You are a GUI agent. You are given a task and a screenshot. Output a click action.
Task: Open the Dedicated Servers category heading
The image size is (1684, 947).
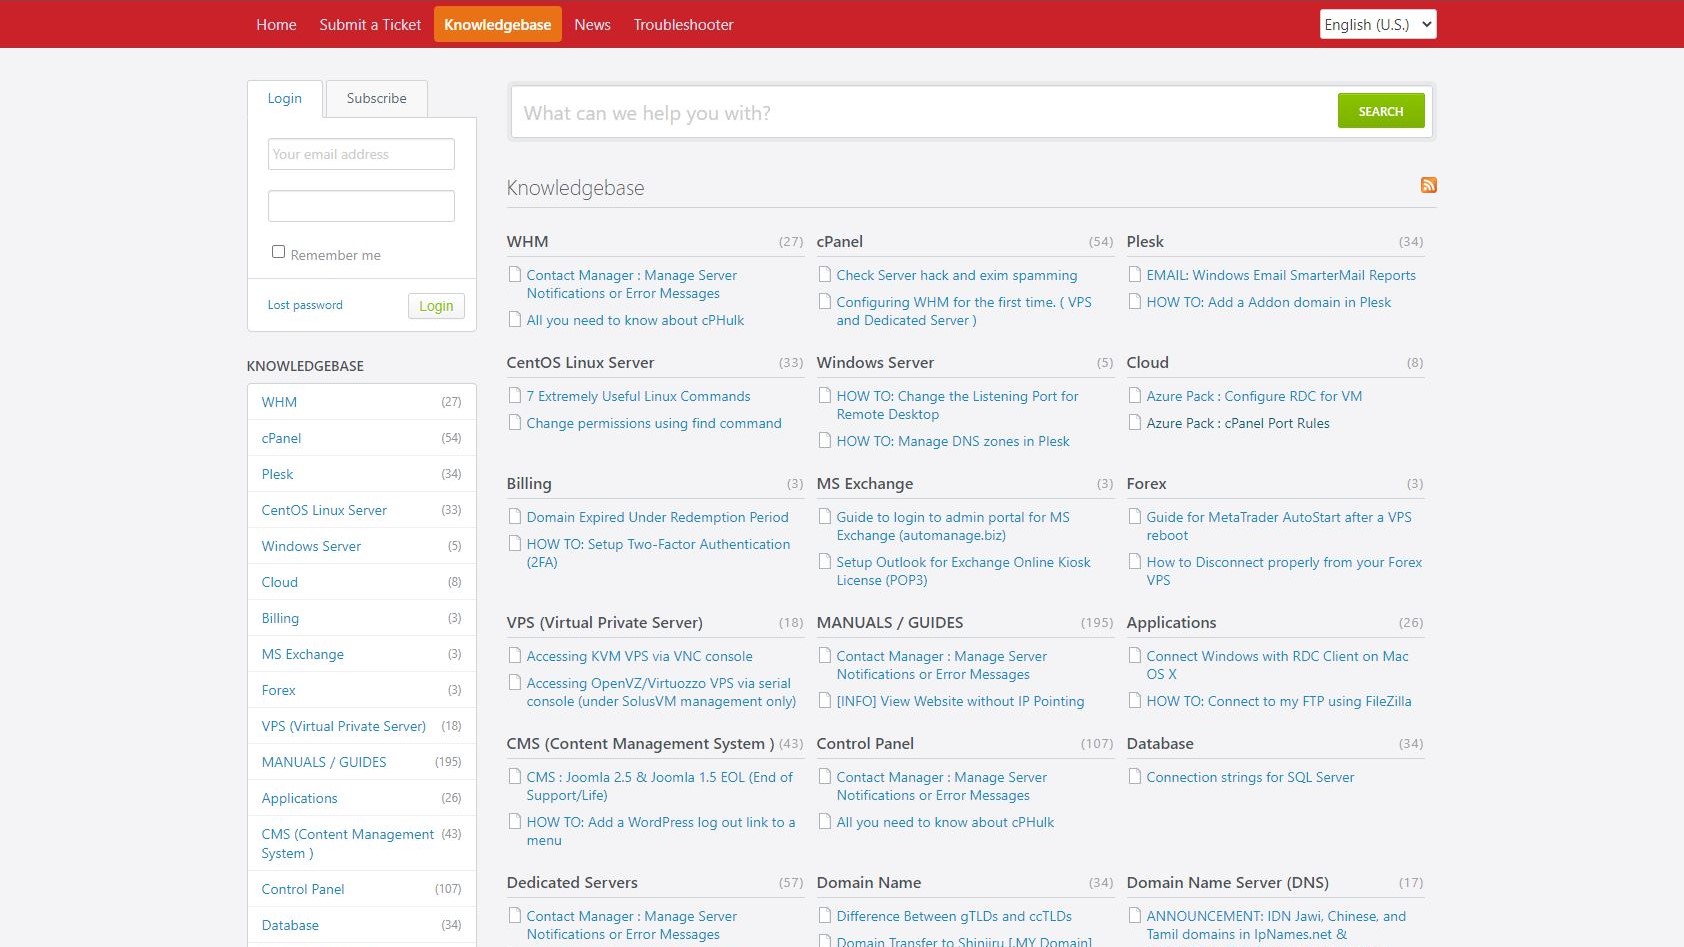[x=572, y=882]
